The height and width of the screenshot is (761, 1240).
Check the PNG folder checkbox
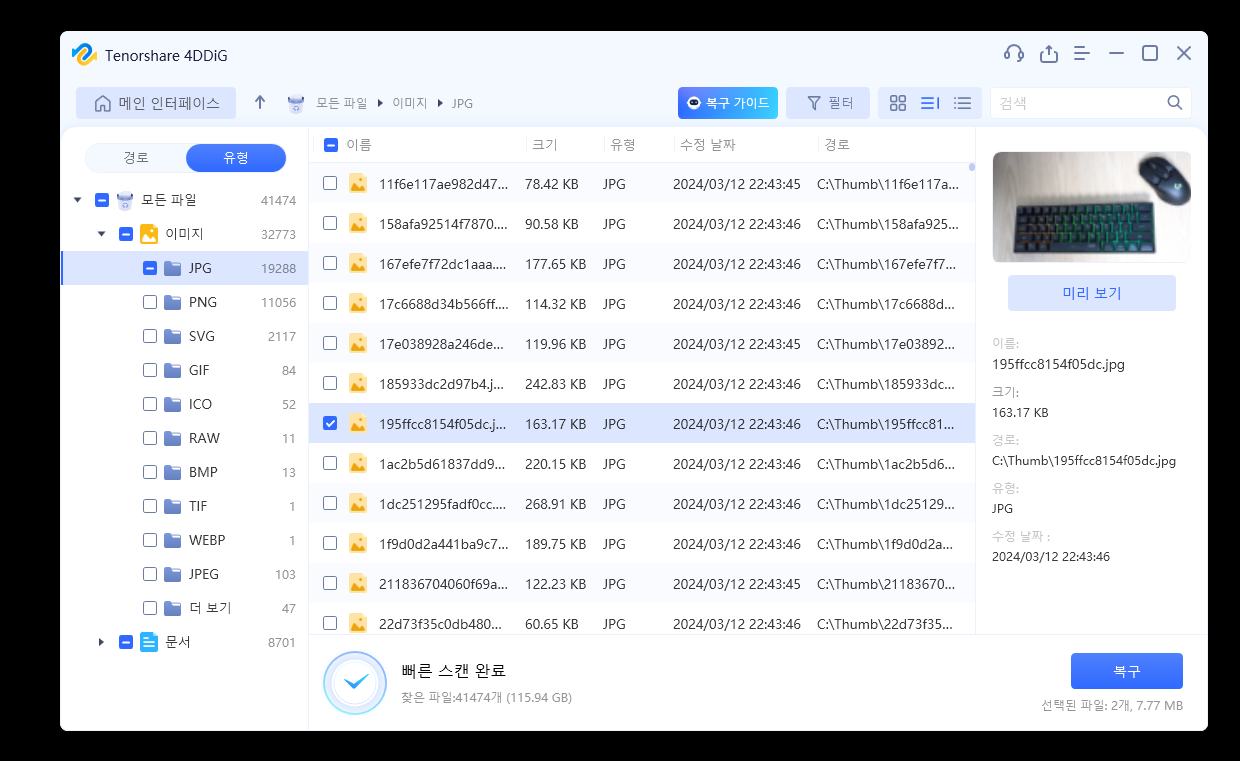coord(149,302)
